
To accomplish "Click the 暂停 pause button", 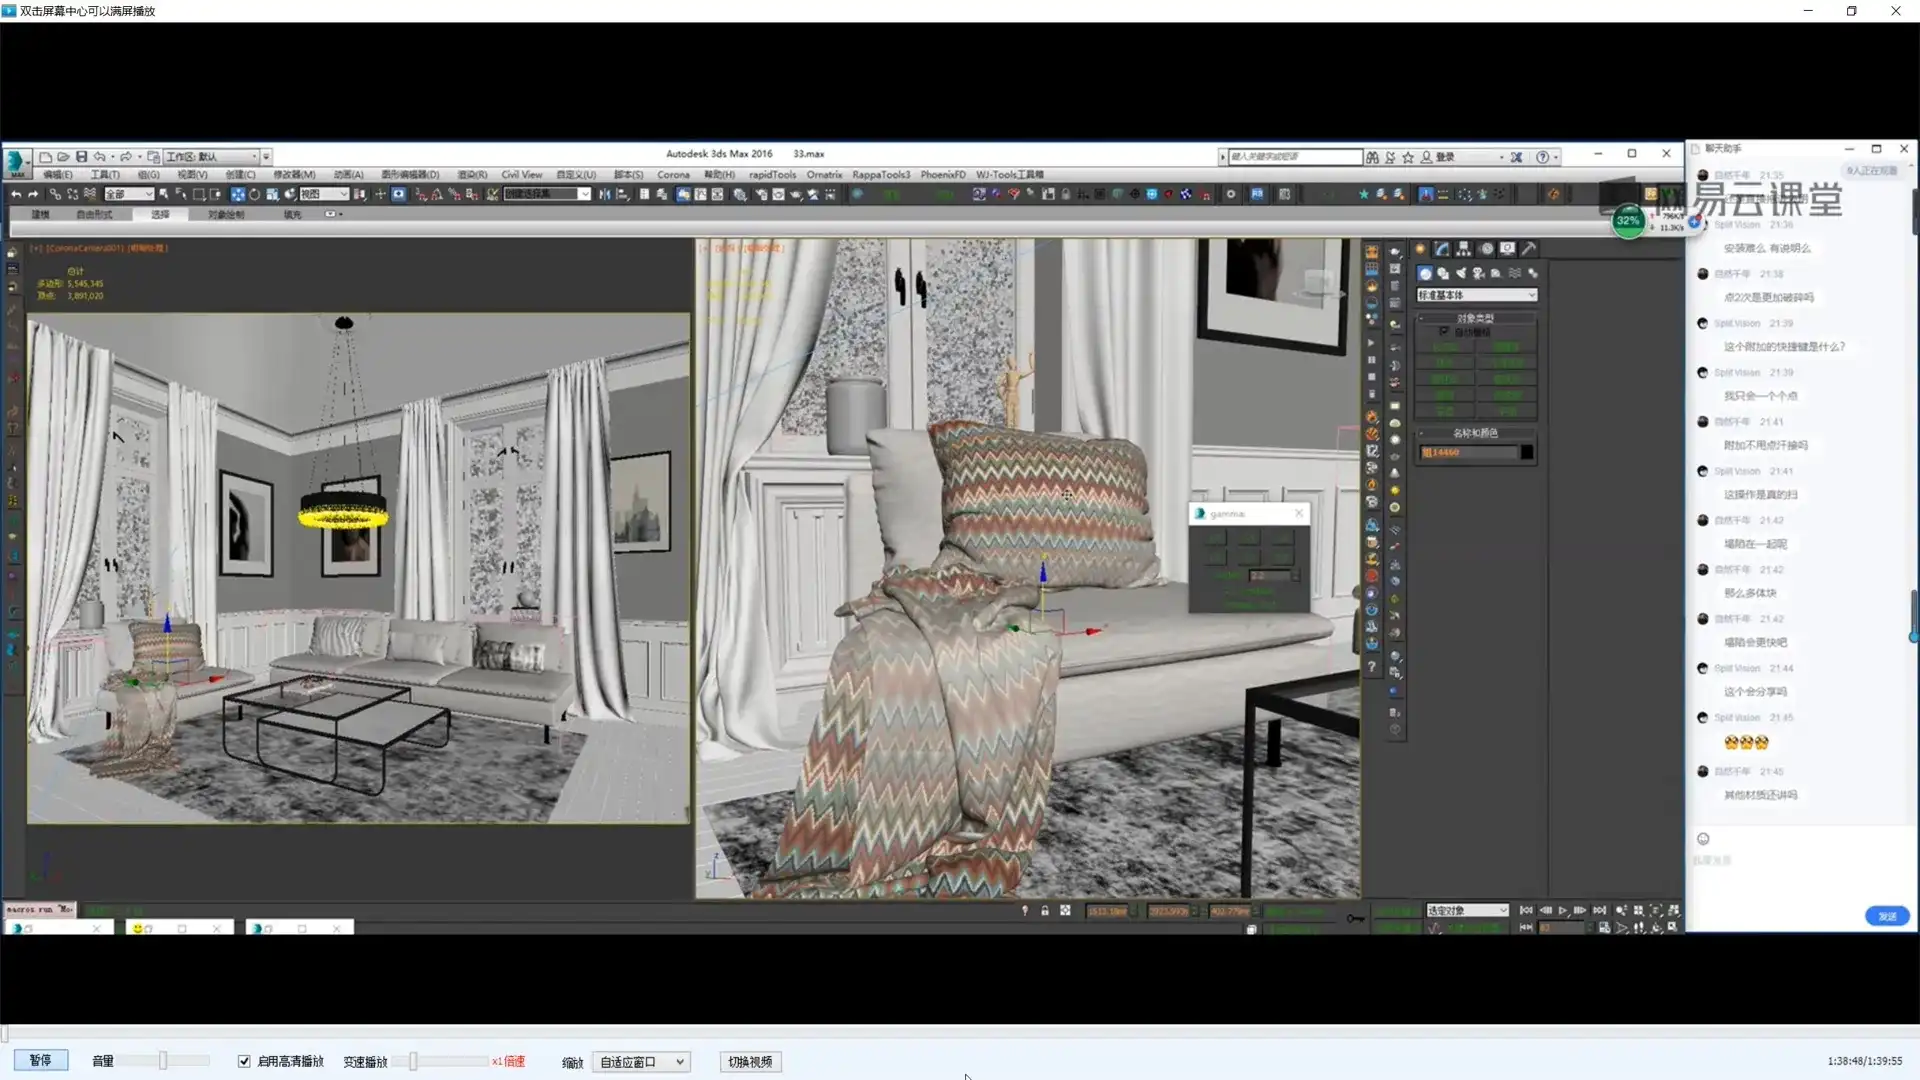I will (40, 1060).
